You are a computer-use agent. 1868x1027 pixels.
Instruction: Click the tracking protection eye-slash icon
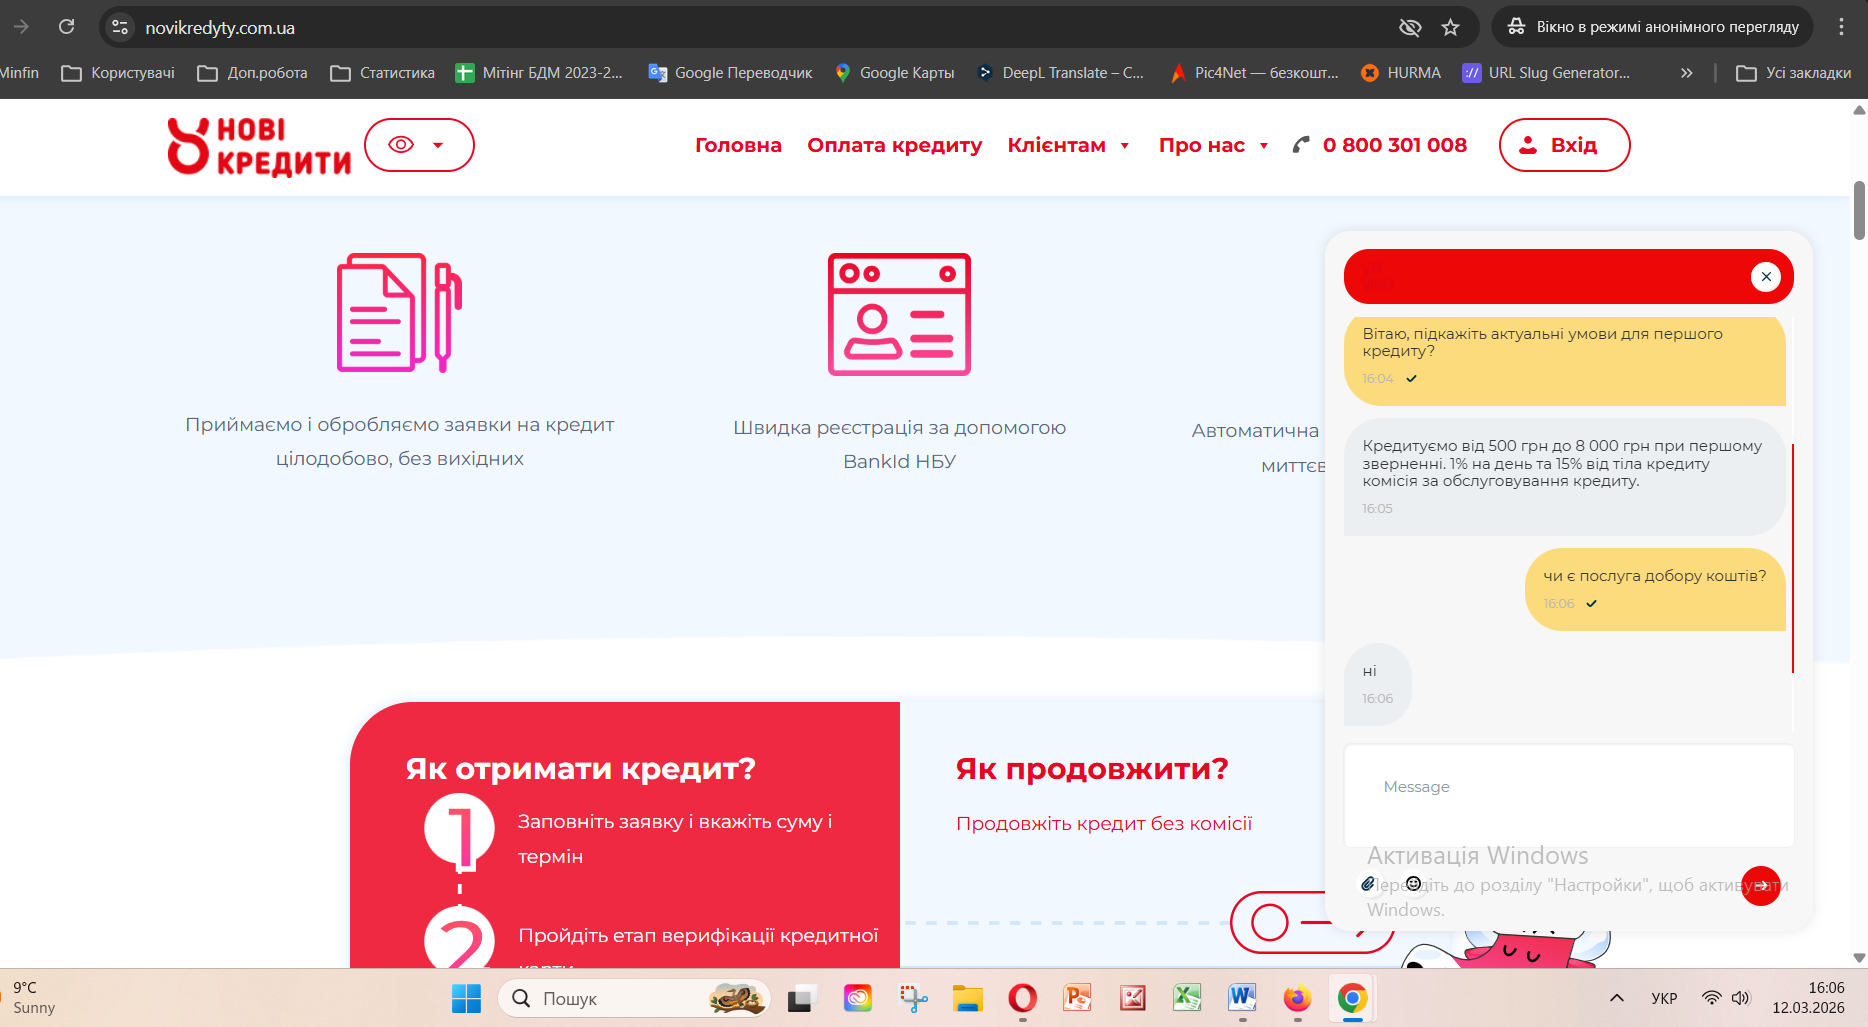click(1410, 27)
